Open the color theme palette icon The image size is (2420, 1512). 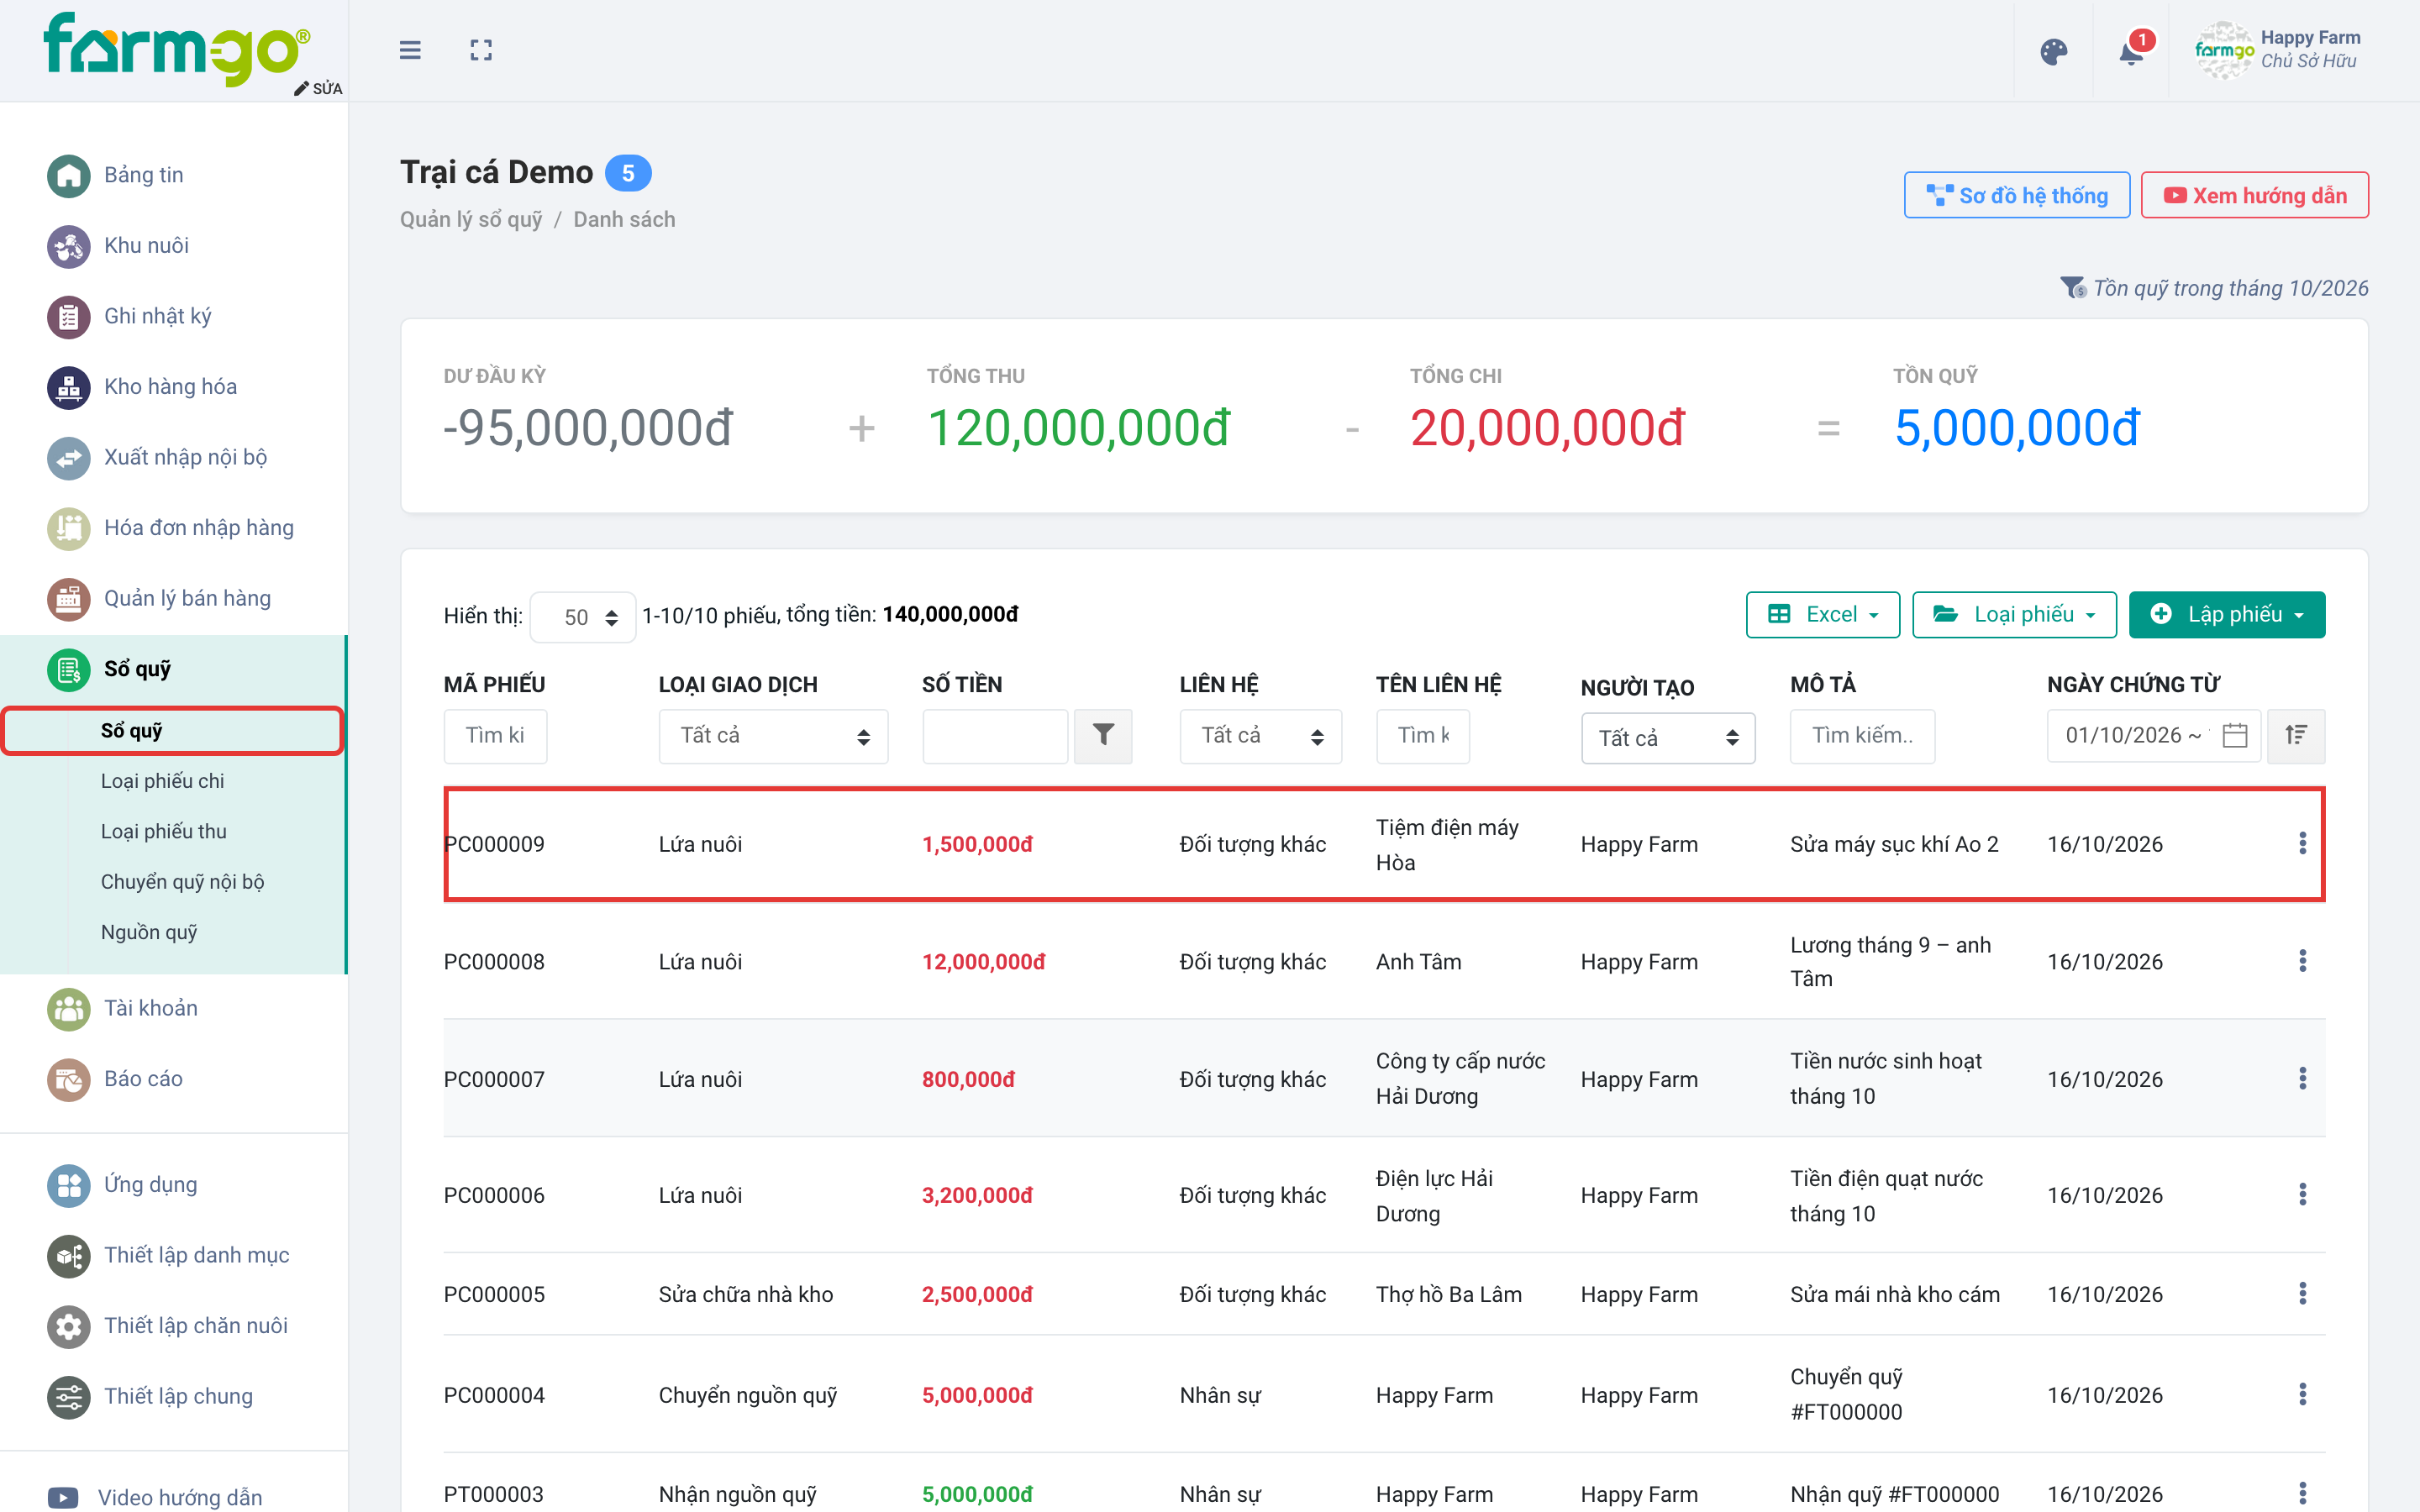pos(2053,51)
